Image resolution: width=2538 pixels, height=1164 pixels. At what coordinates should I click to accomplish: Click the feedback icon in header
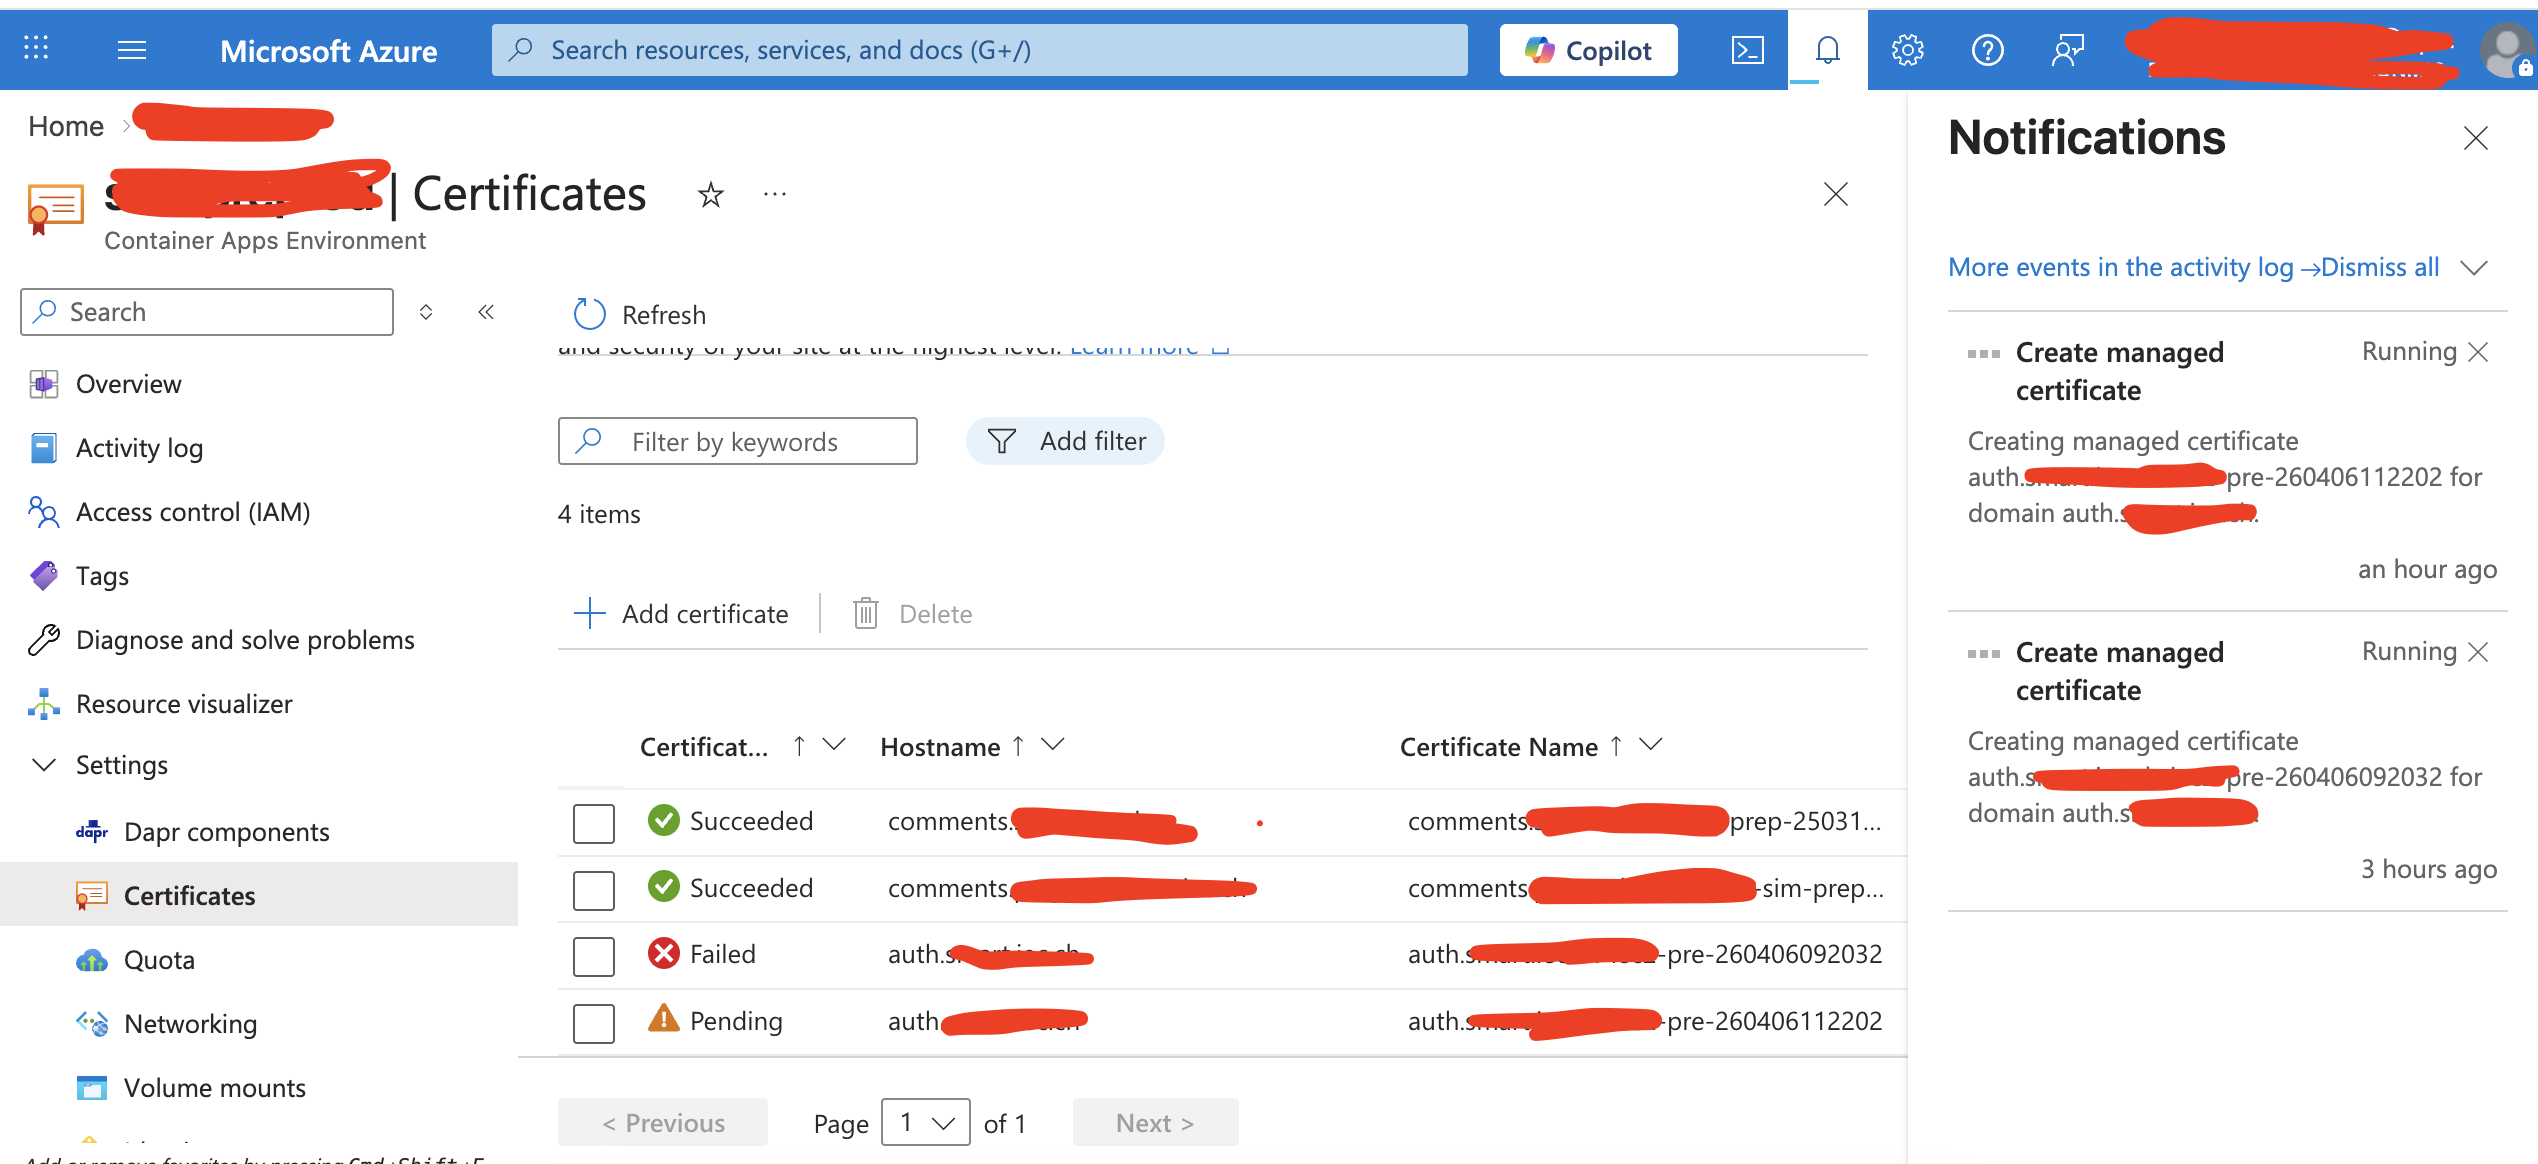(2067, 50)
